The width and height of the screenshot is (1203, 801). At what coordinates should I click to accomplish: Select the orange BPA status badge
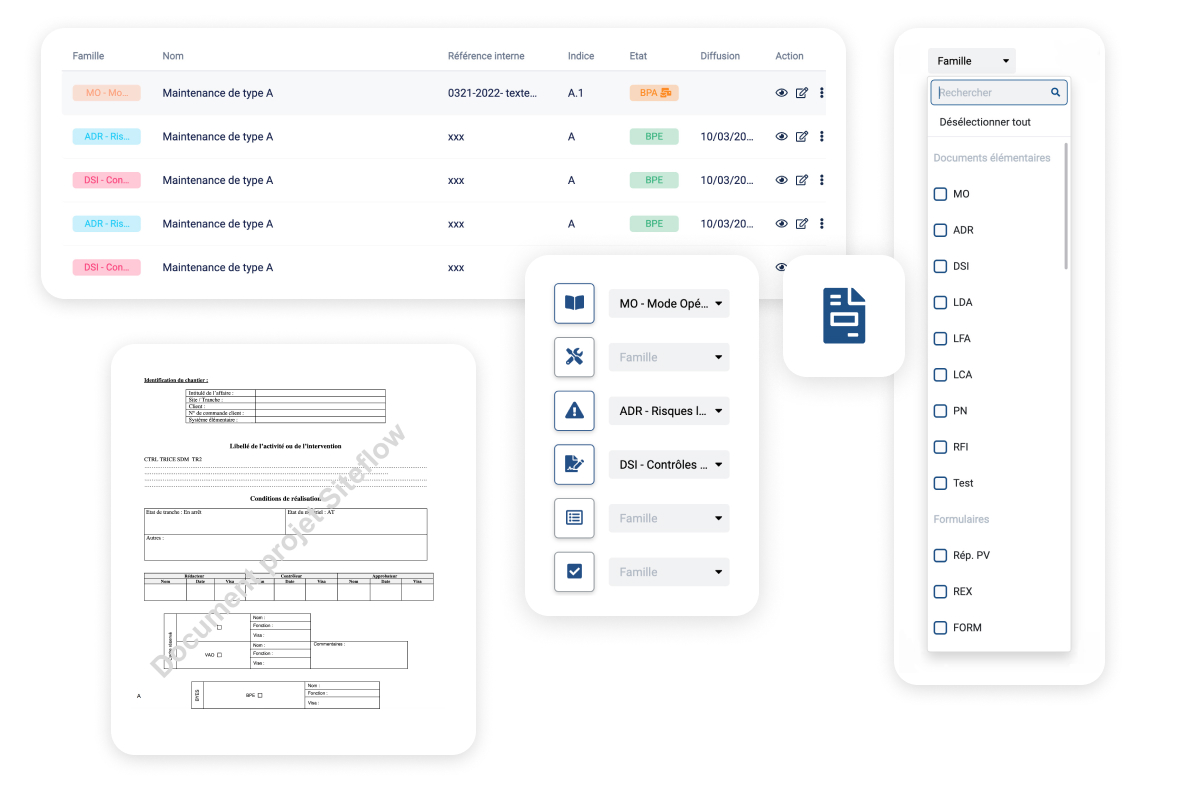coord(653,92)
